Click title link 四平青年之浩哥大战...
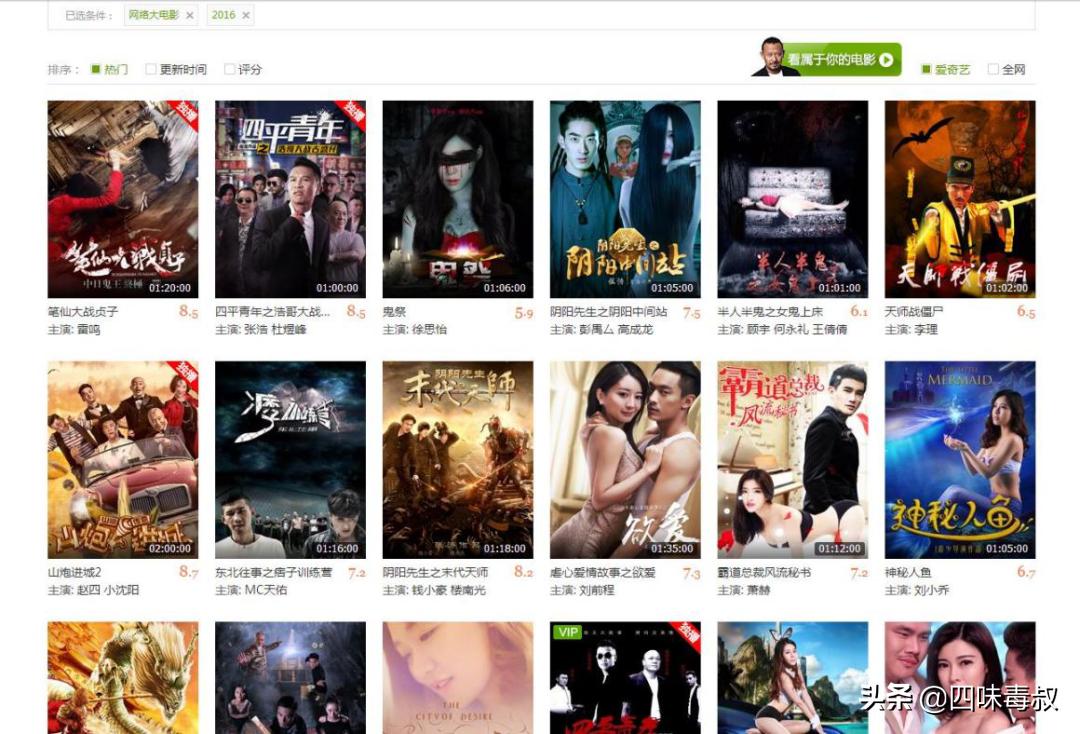The height and width of the screenshot is (734, 1080). (x=273, y=312)
